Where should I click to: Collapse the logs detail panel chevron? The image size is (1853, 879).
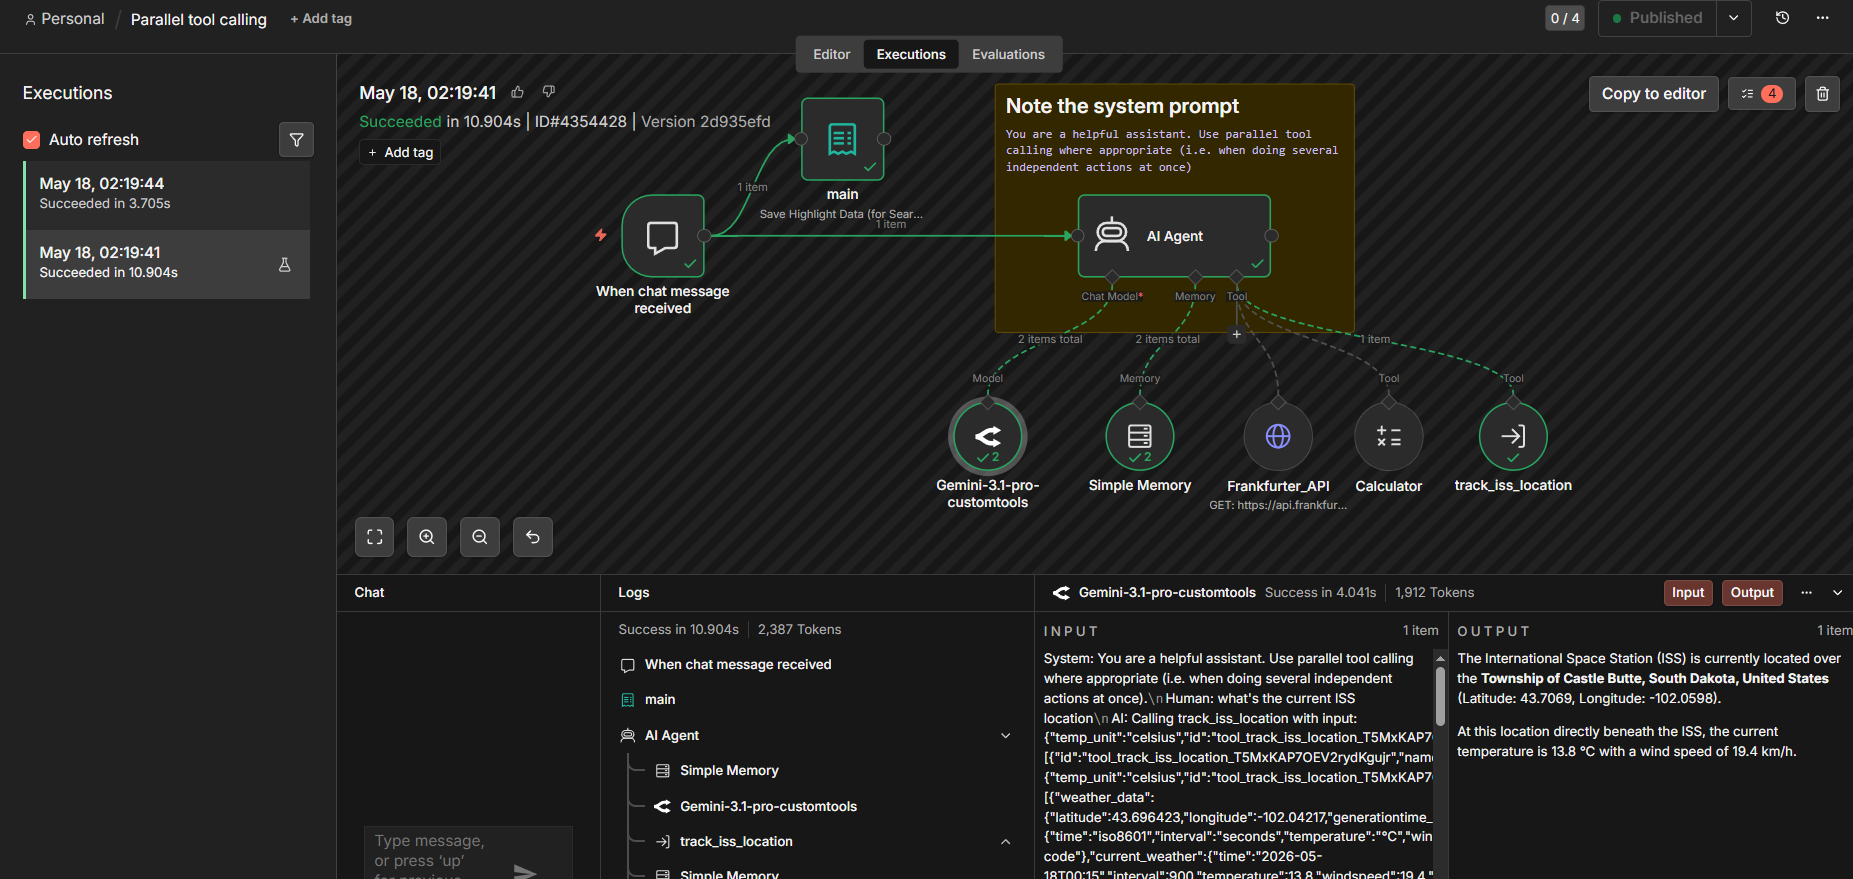tap(1837, 593)
